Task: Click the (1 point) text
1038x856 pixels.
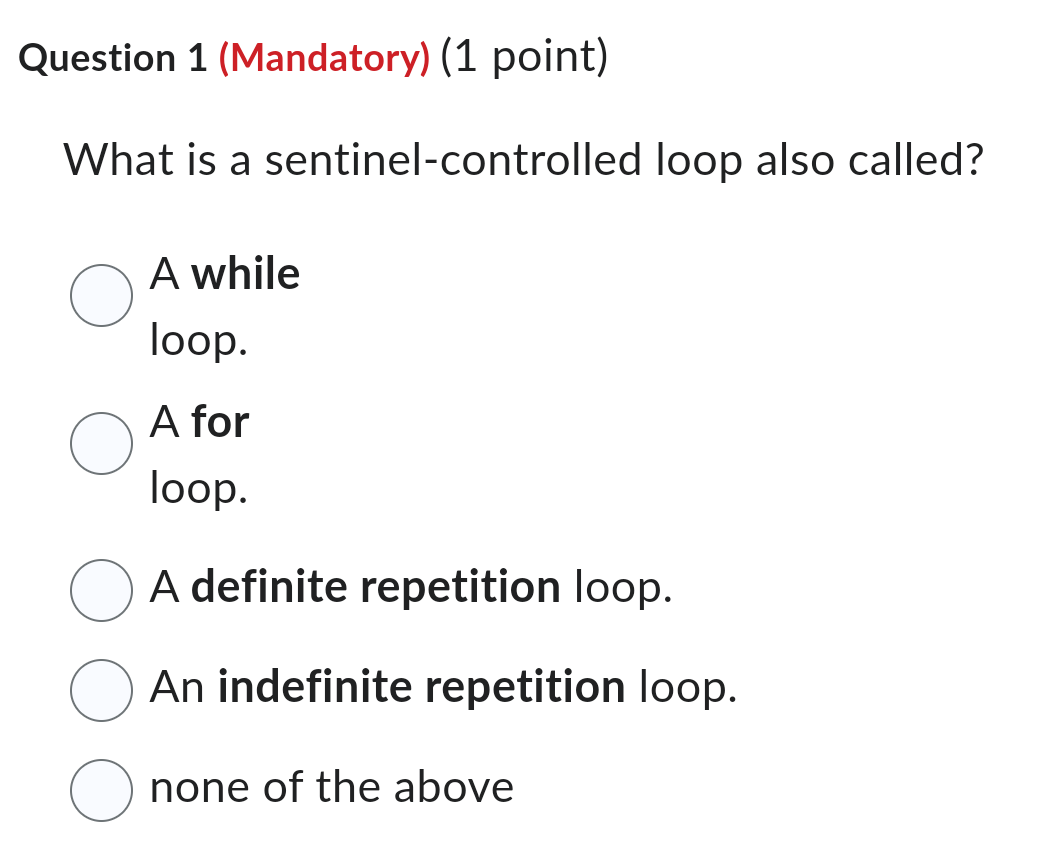Action: tap(521, 58)
